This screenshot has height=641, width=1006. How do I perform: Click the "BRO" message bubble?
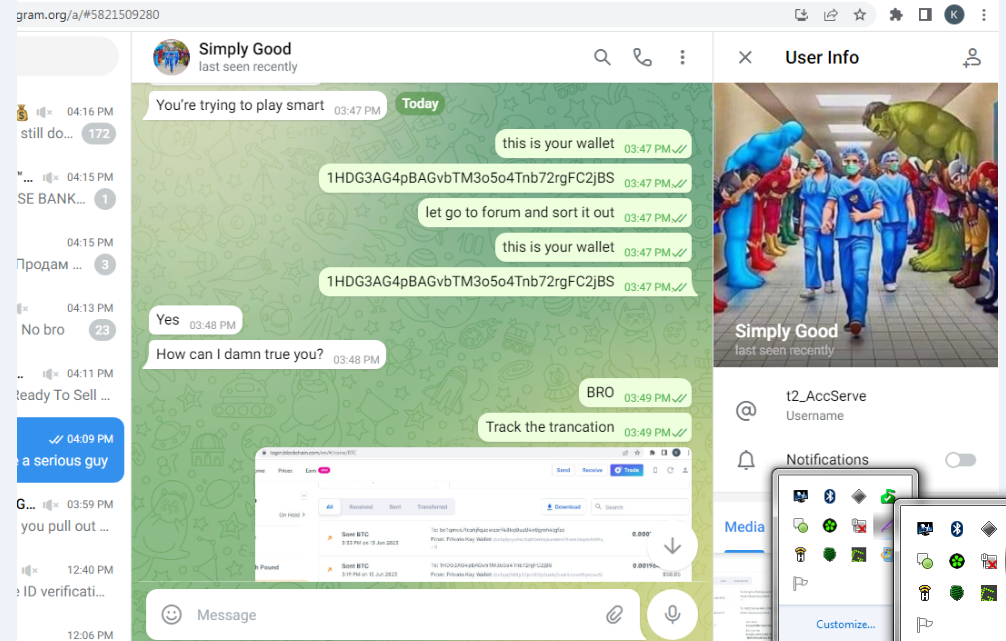(635, 393)
